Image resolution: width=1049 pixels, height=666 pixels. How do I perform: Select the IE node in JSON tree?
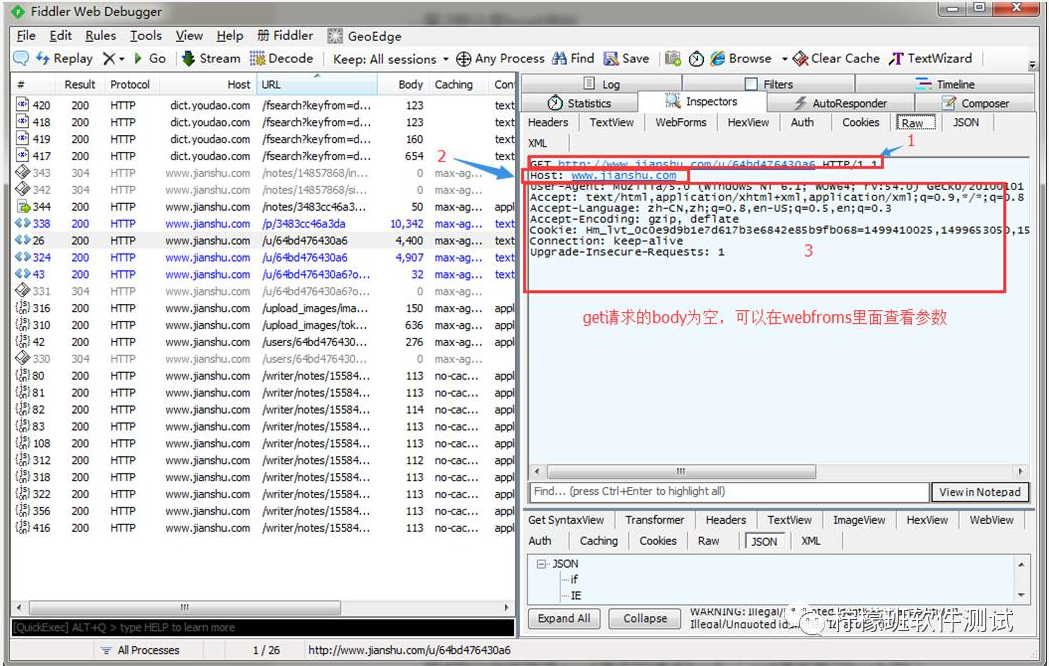point(575,595)
